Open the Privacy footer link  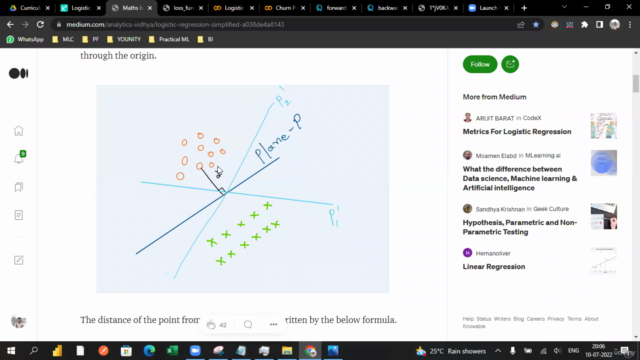[x=556, y=319]
